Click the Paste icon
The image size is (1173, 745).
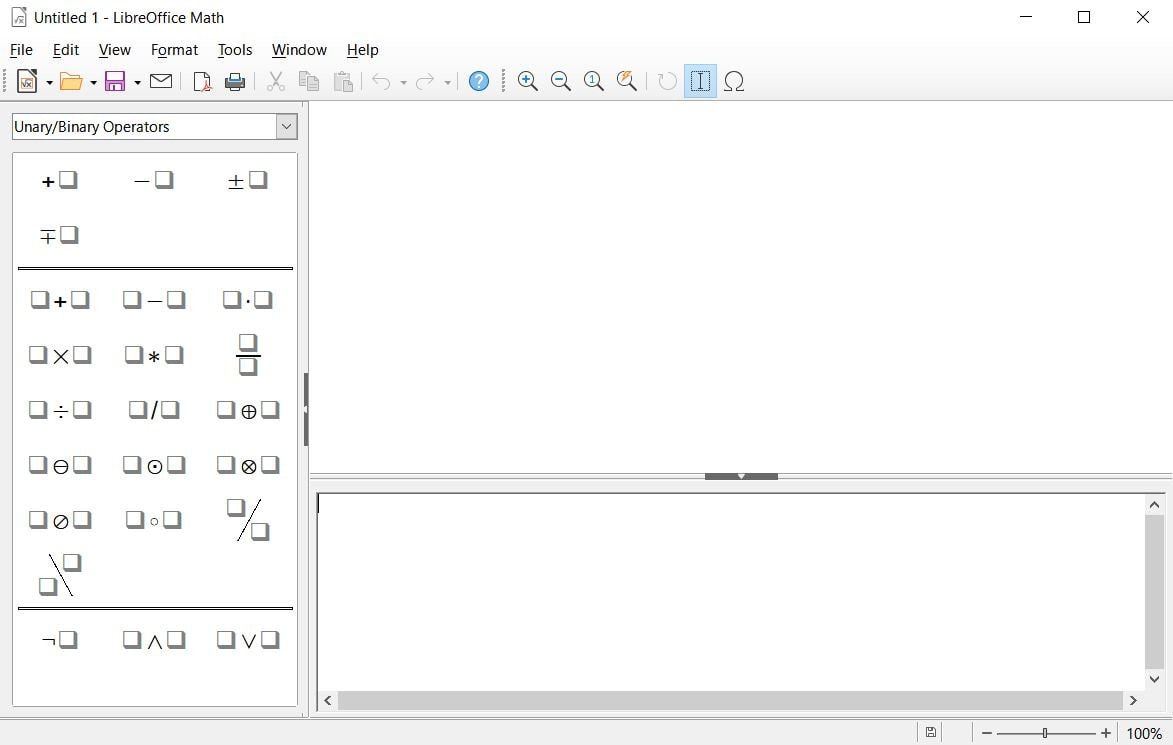click(343, 81)
